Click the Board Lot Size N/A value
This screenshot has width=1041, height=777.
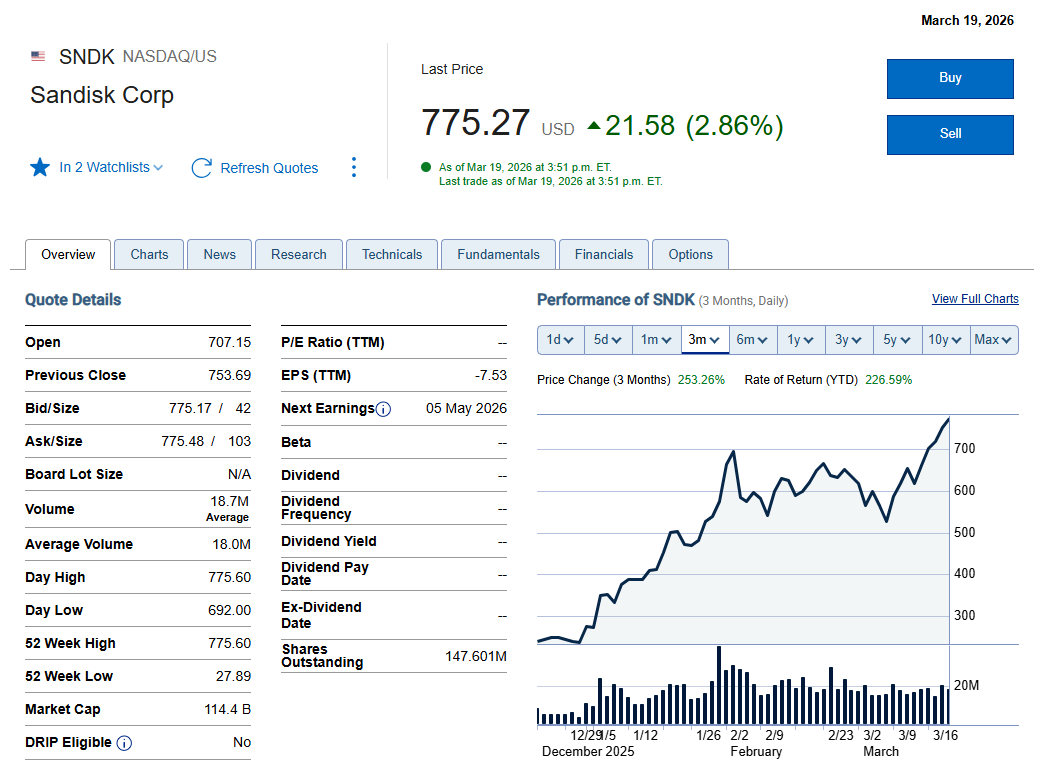[x=239, y=475]
